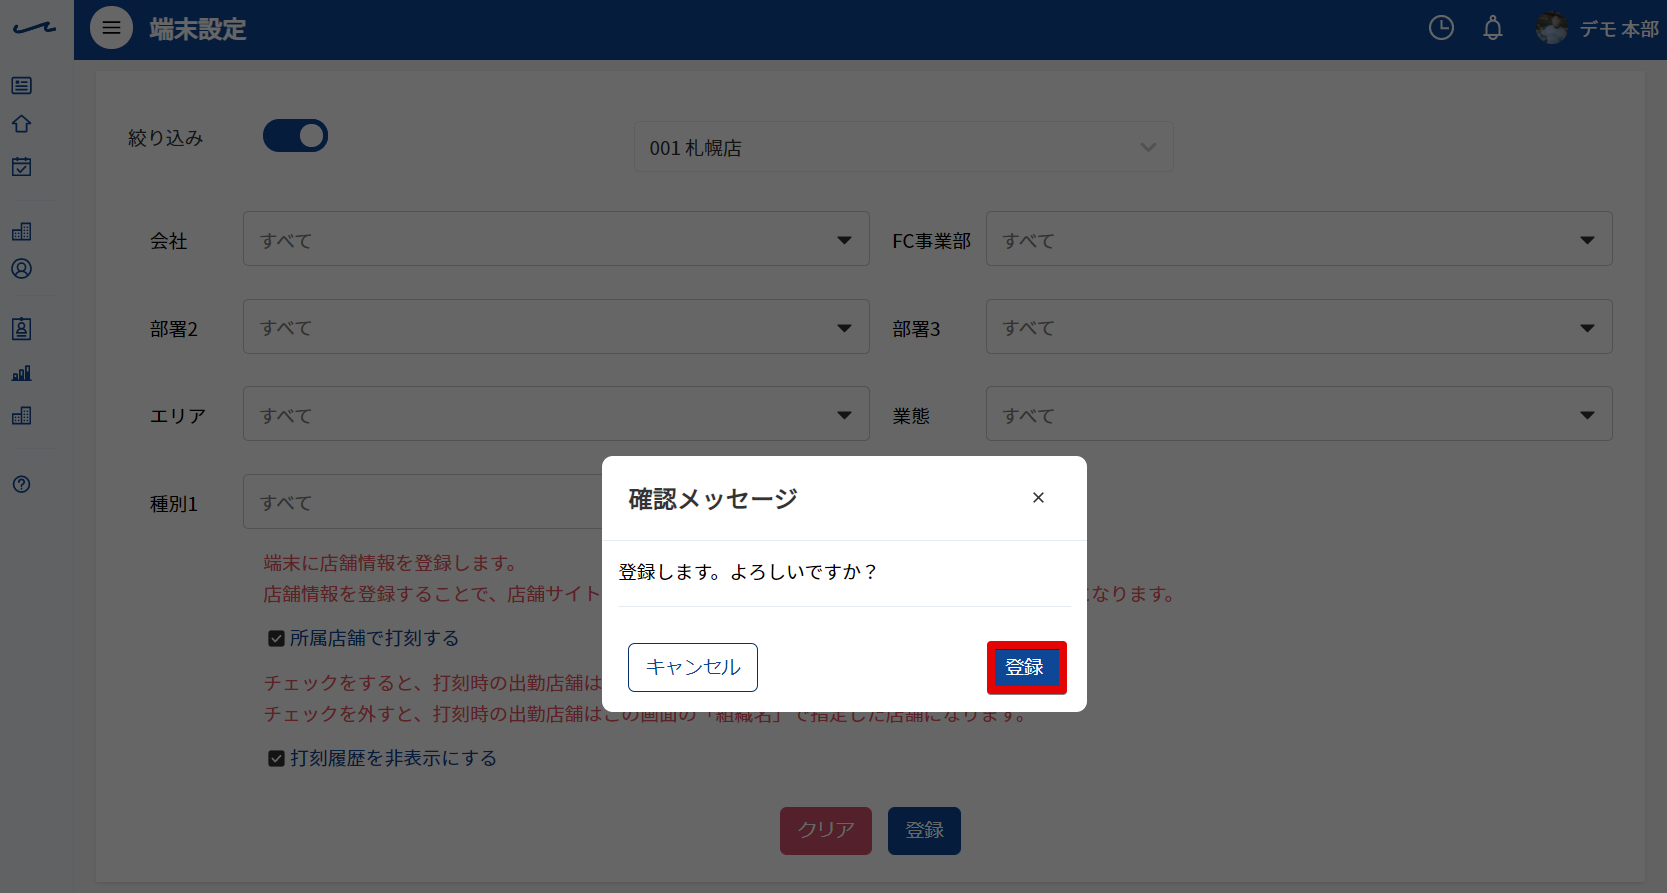Viewport: 1667px width, 893px height.
Task: Toggle 打刻履歴を非表示にする checkbox
Action: 277,758
